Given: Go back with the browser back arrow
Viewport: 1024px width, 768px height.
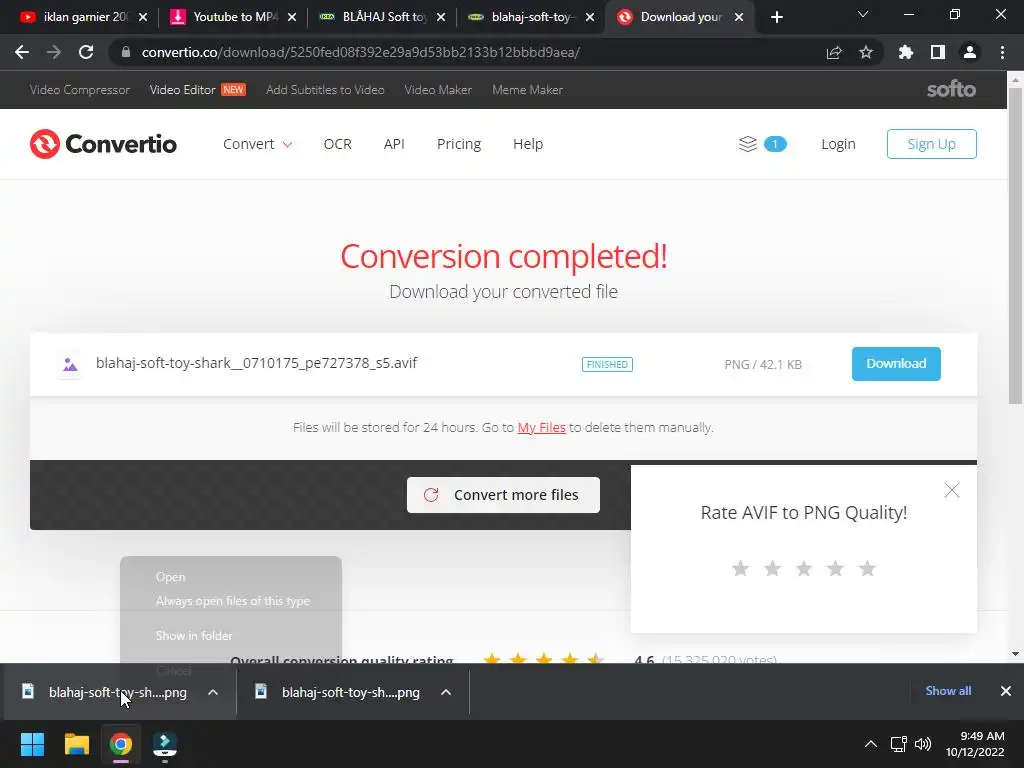Looking at the screenshot, I should [22, 52].
